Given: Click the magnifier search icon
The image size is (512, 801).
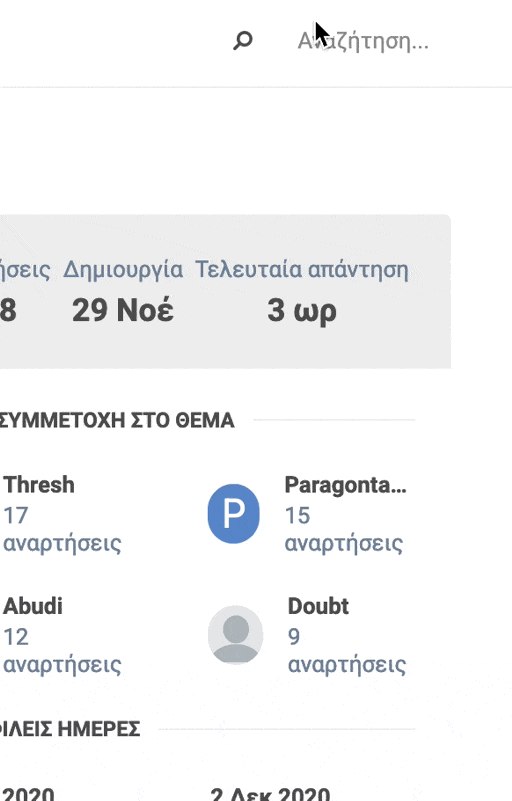Looking at the screenshot, I should 243,41.
